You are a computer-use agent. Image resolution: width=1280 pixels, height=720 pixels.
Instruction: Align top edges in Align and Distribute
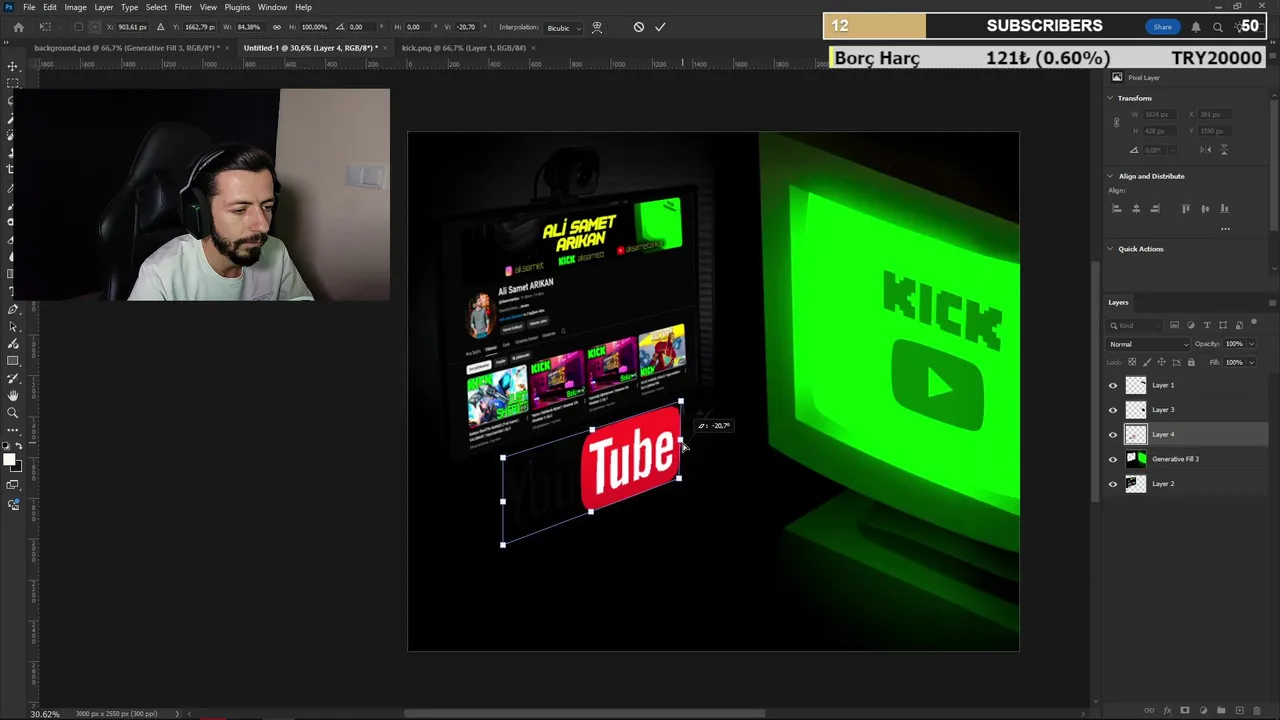1186,208
